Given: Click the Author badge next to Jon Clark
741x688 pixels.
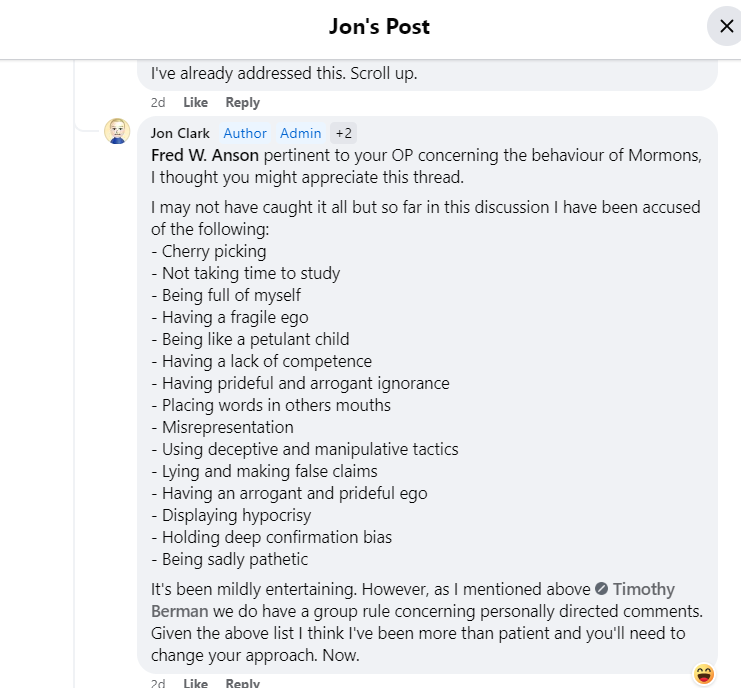Looking at the screenshot, I should pos(245,133).
